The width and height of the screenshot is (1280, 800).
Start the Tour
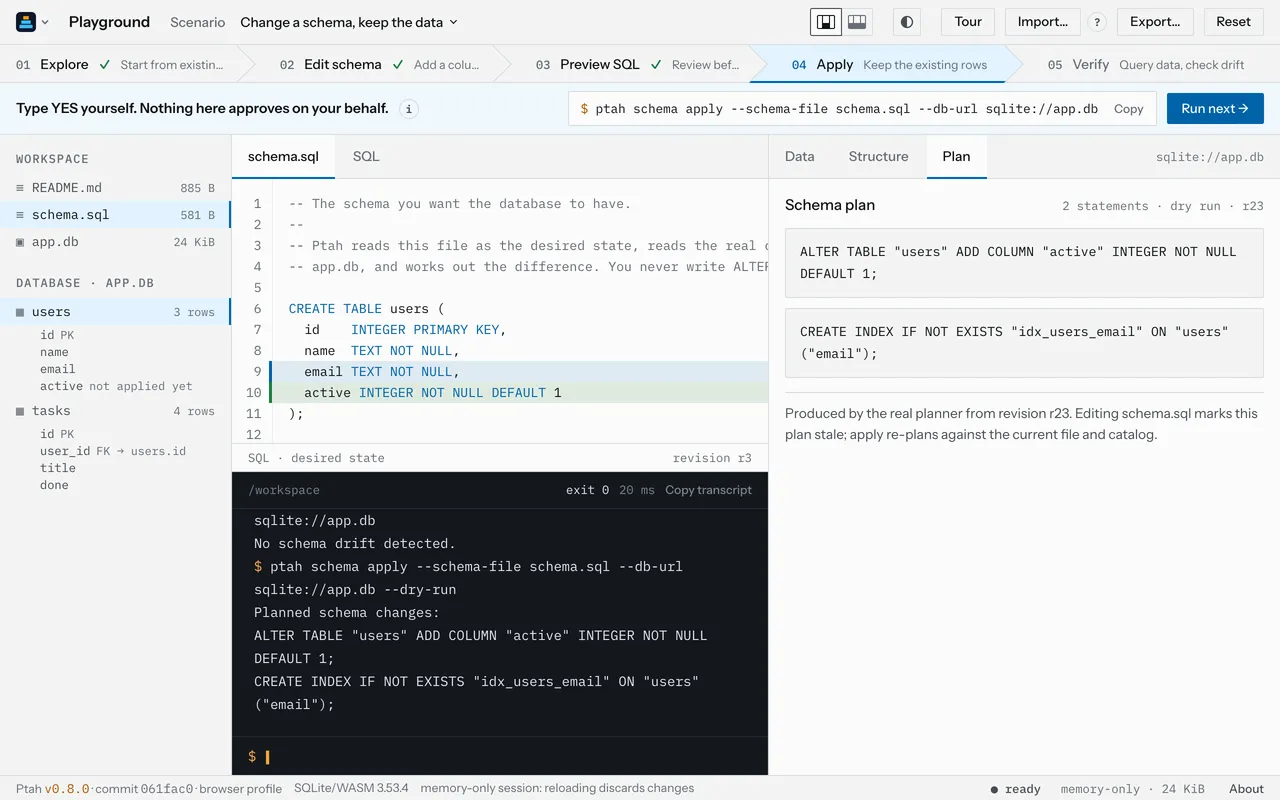tap(968, 22)
